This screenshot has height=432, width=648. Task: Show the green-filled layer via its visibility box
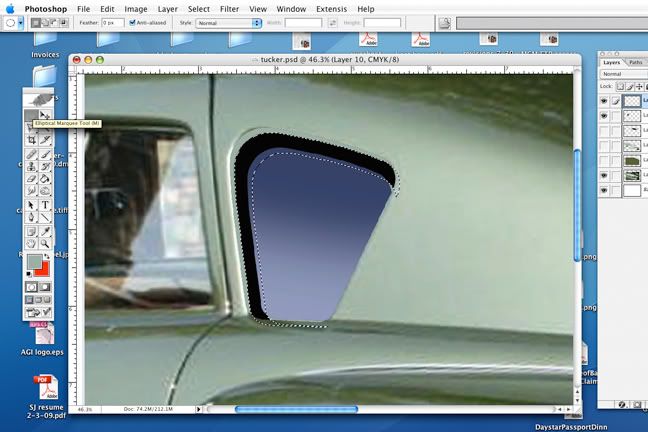pos(604,161)
